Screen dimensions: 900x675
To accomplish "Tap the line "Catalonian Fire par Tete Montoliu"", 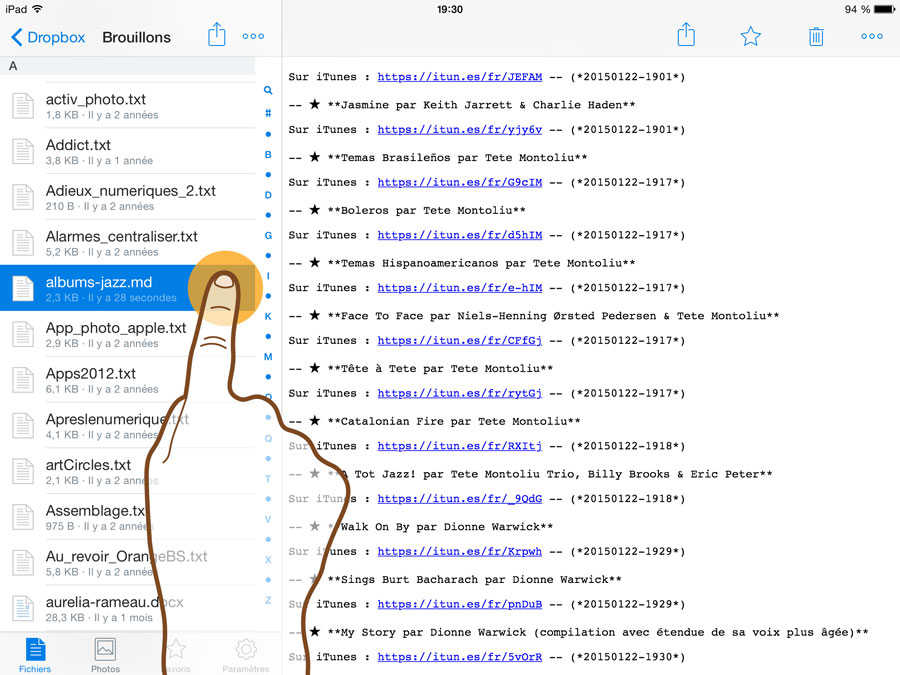I will tap(435, 422).
